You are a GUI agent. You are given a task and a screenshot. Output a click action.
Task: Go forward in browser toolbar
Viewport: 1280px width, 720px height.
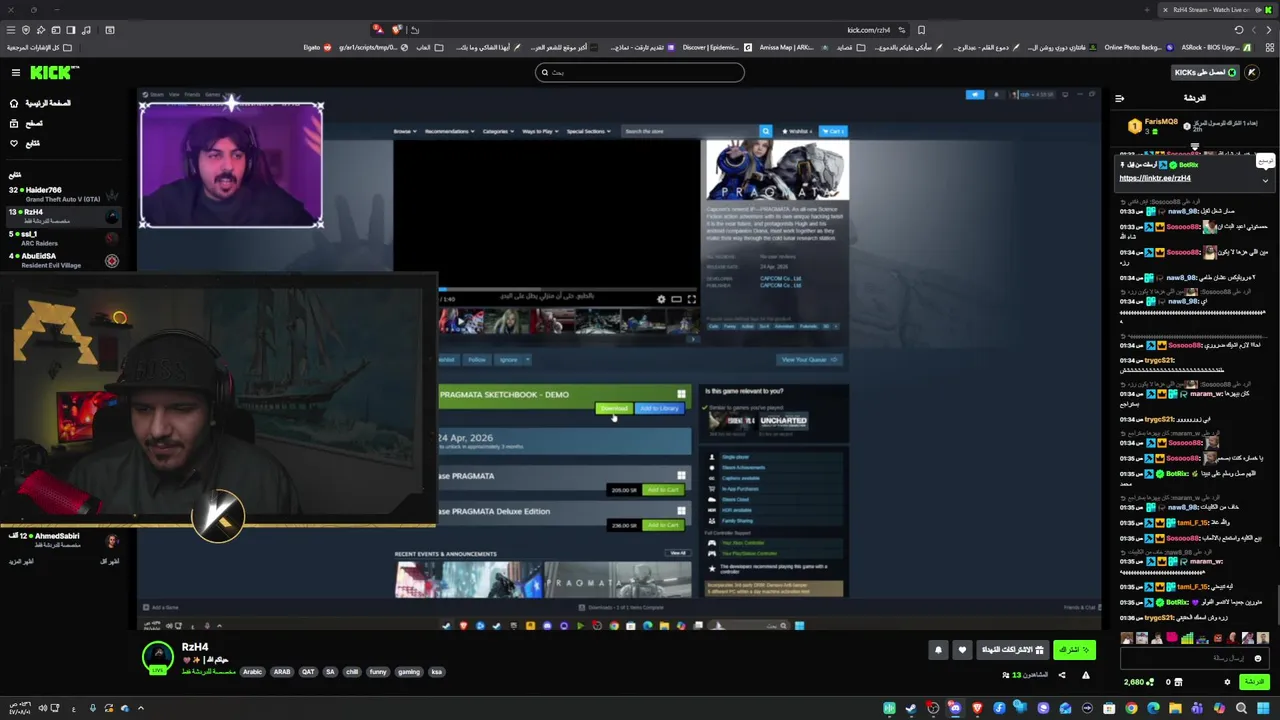tap(1254, 30)
